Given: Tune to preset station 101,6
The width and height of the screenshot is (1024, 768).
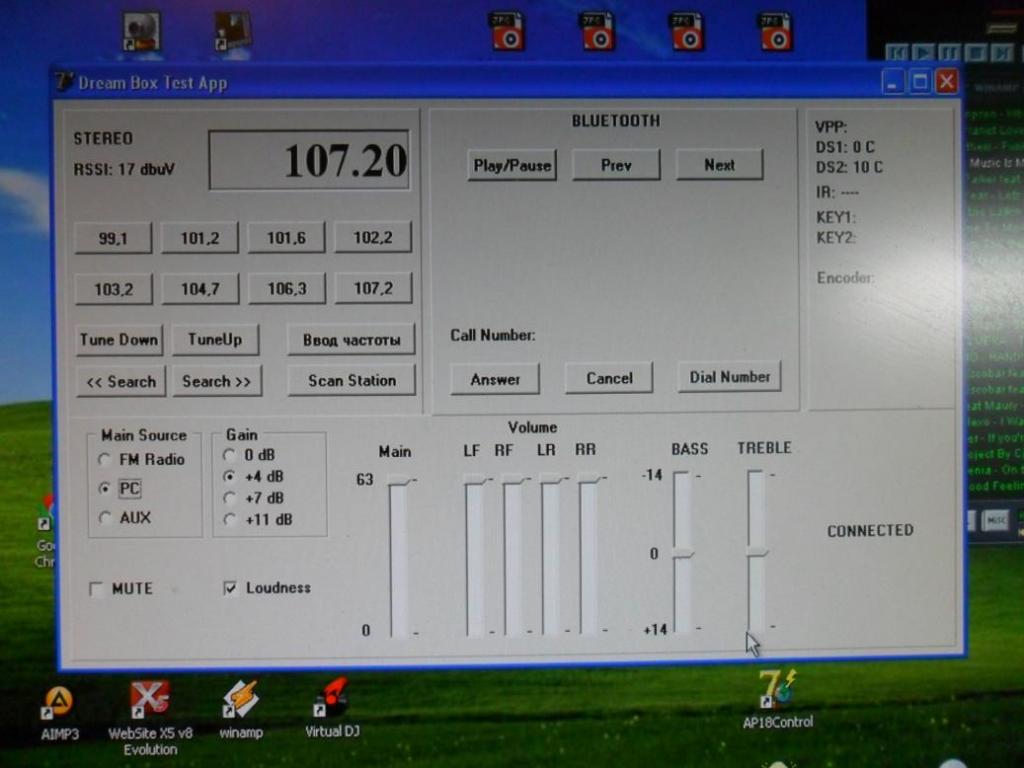Looking at the screenshot, I should (286, 237).
